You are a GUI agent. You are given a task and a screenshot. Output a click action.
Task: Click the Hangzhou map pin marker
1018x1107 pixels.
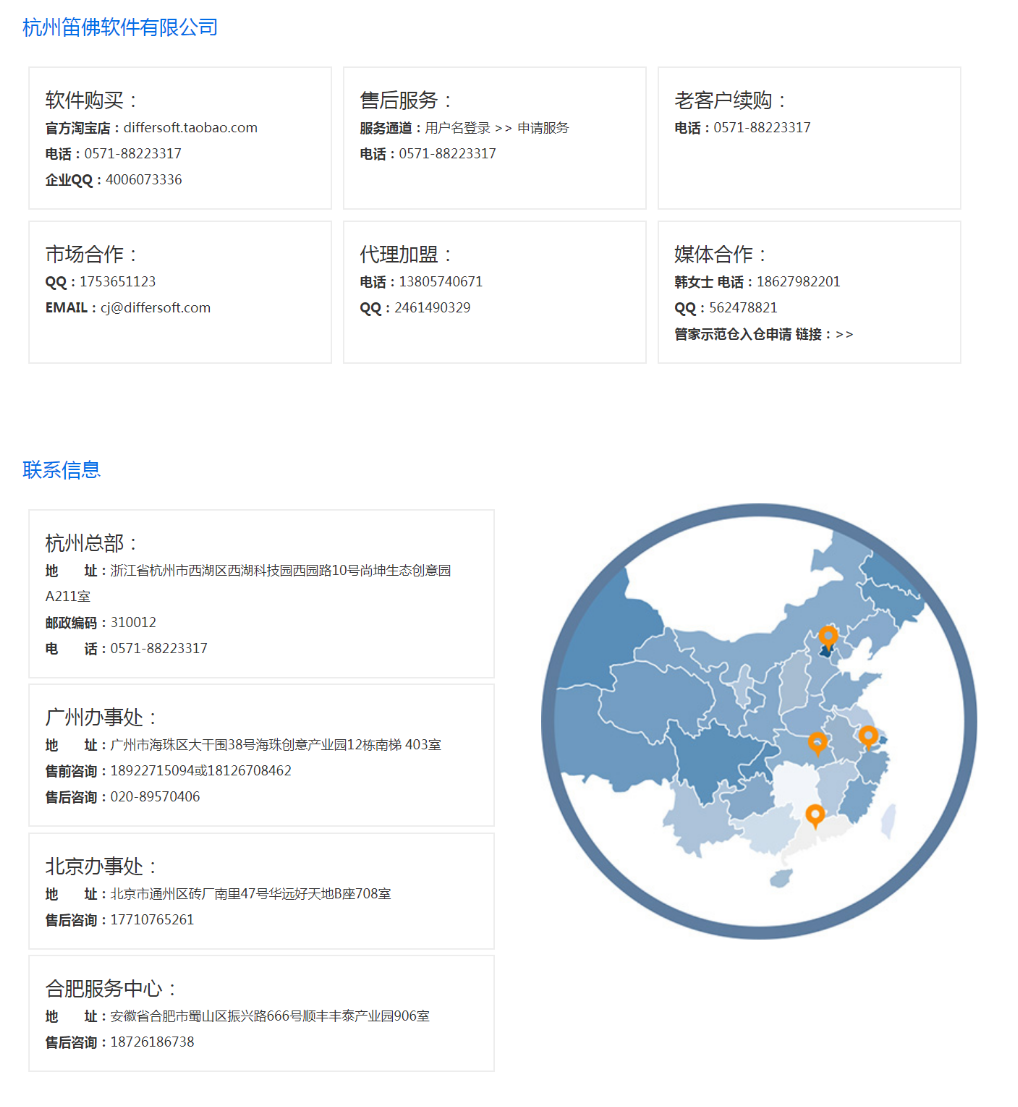click(x=868, y=738)
